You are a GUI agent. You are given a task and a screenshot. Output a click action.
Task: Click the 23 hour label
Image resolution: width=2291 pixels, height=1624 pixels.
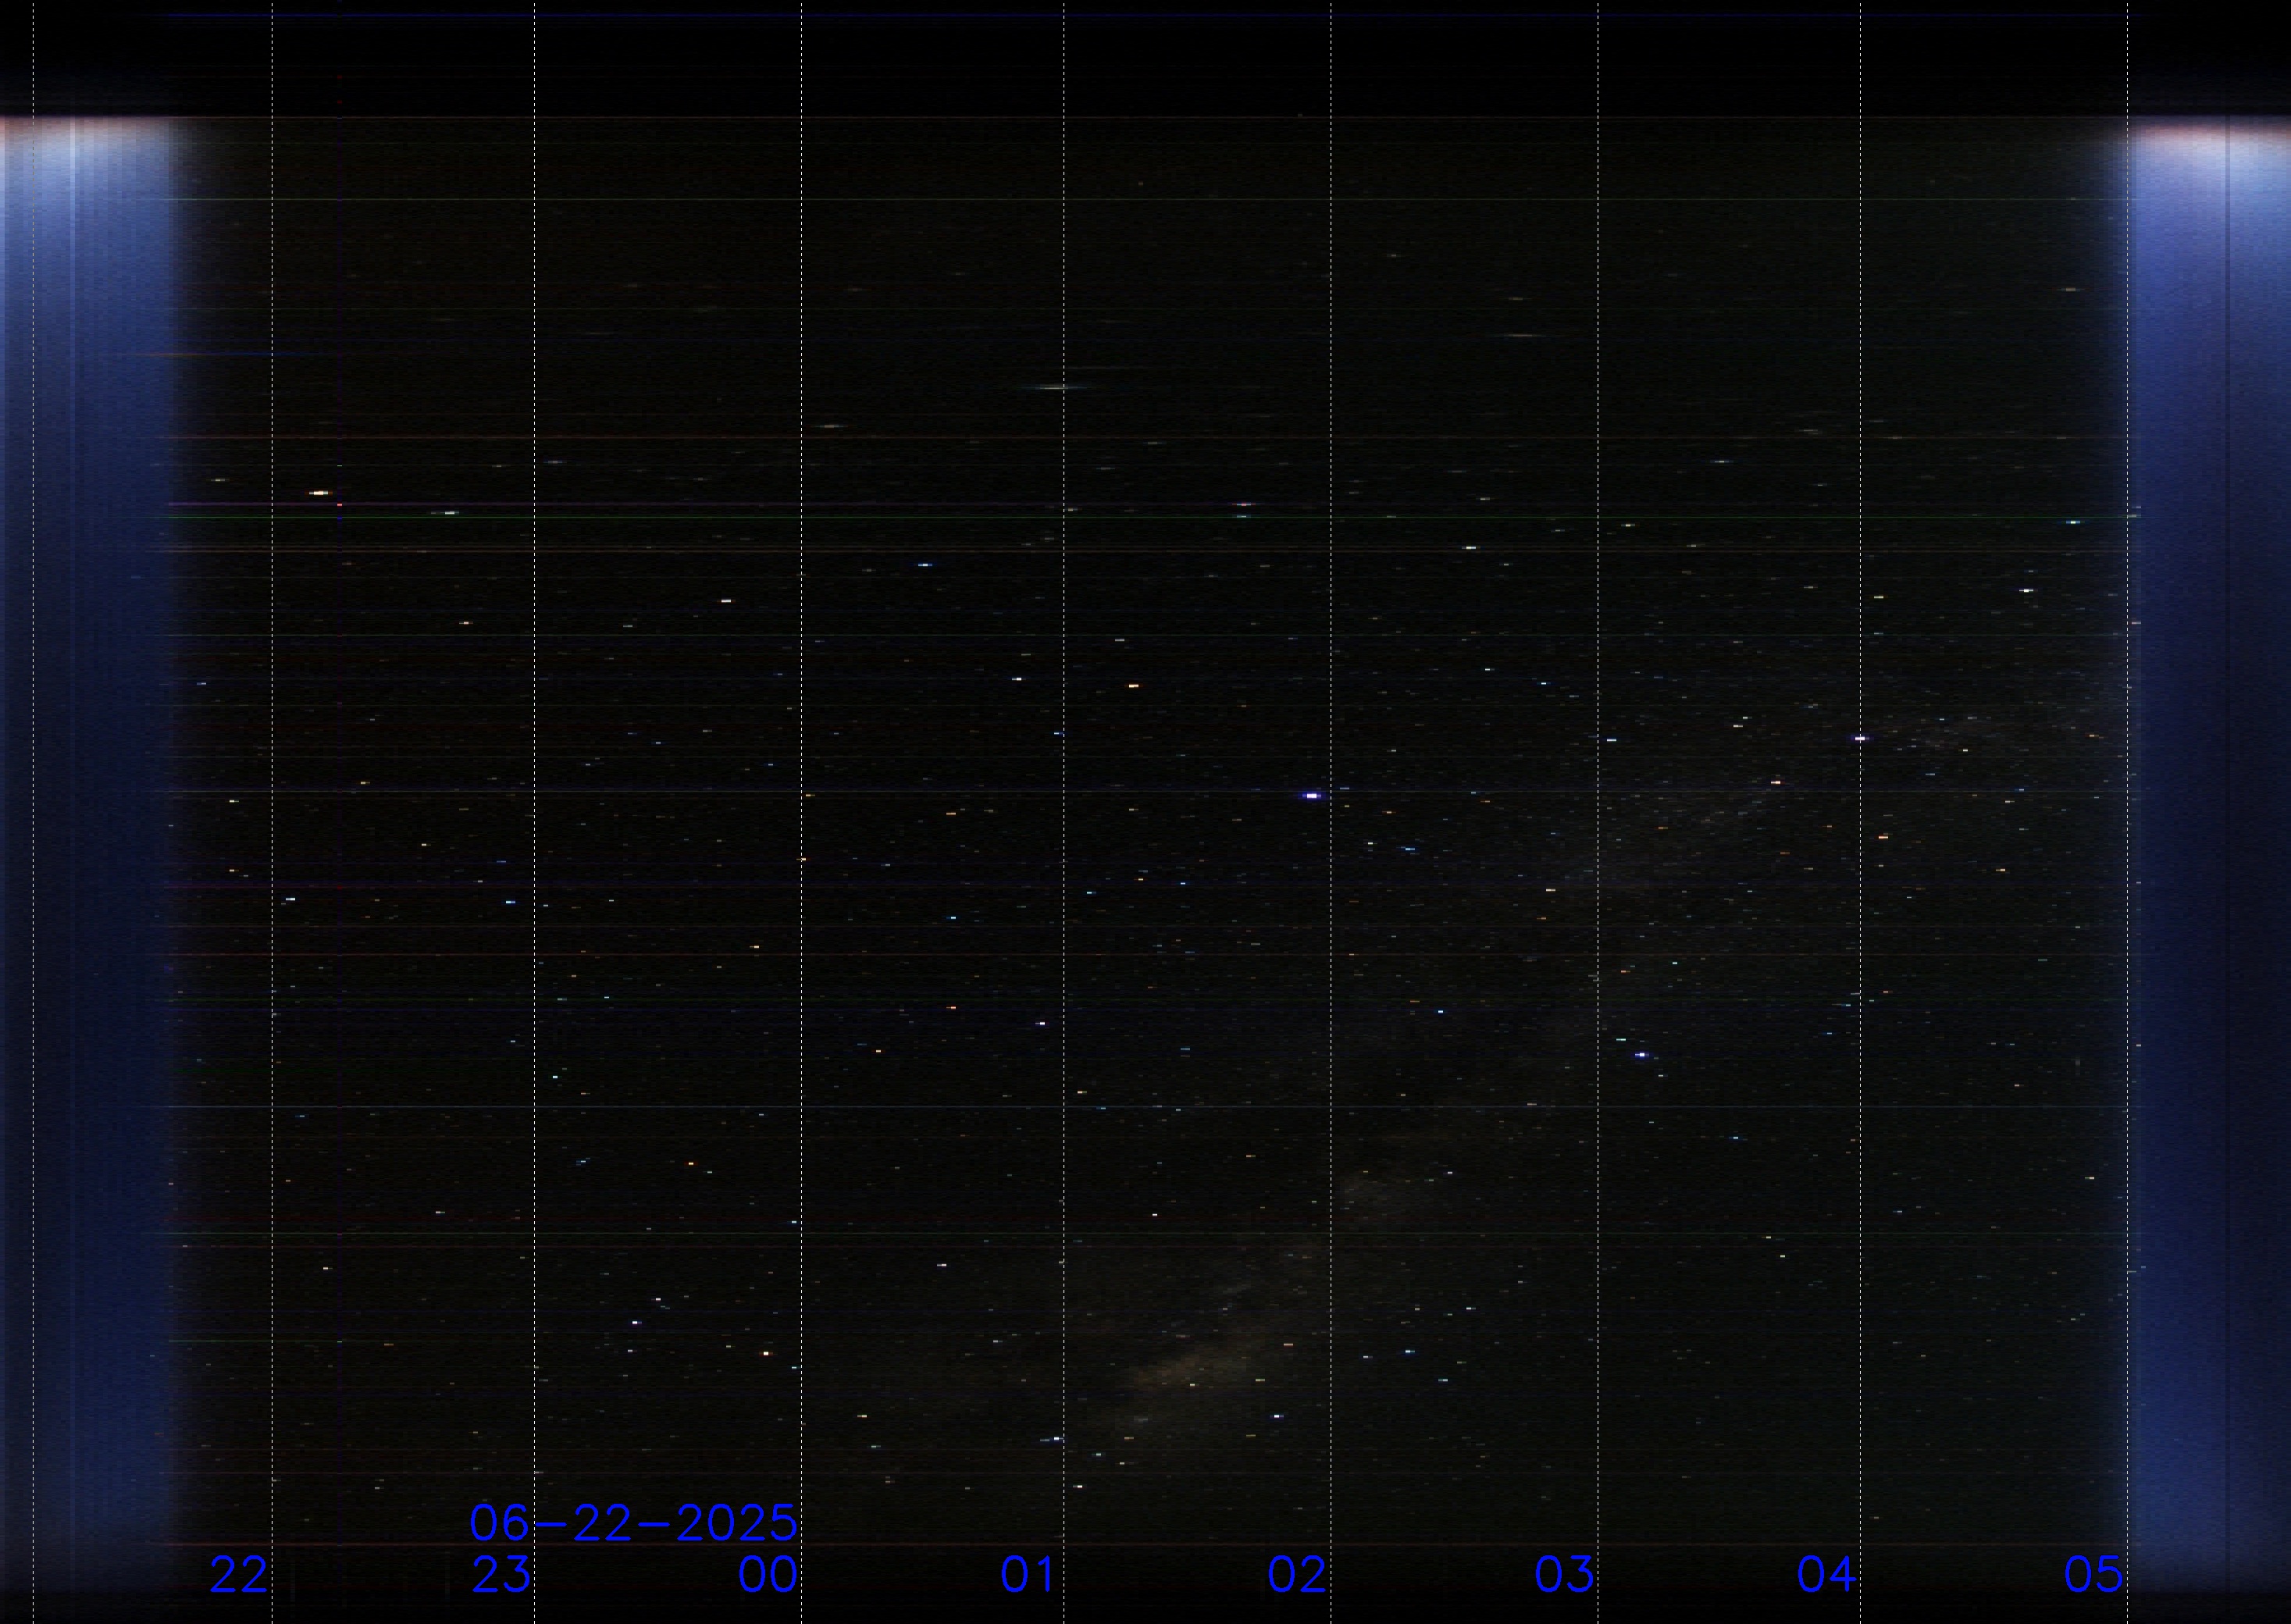click(501, 1575)
